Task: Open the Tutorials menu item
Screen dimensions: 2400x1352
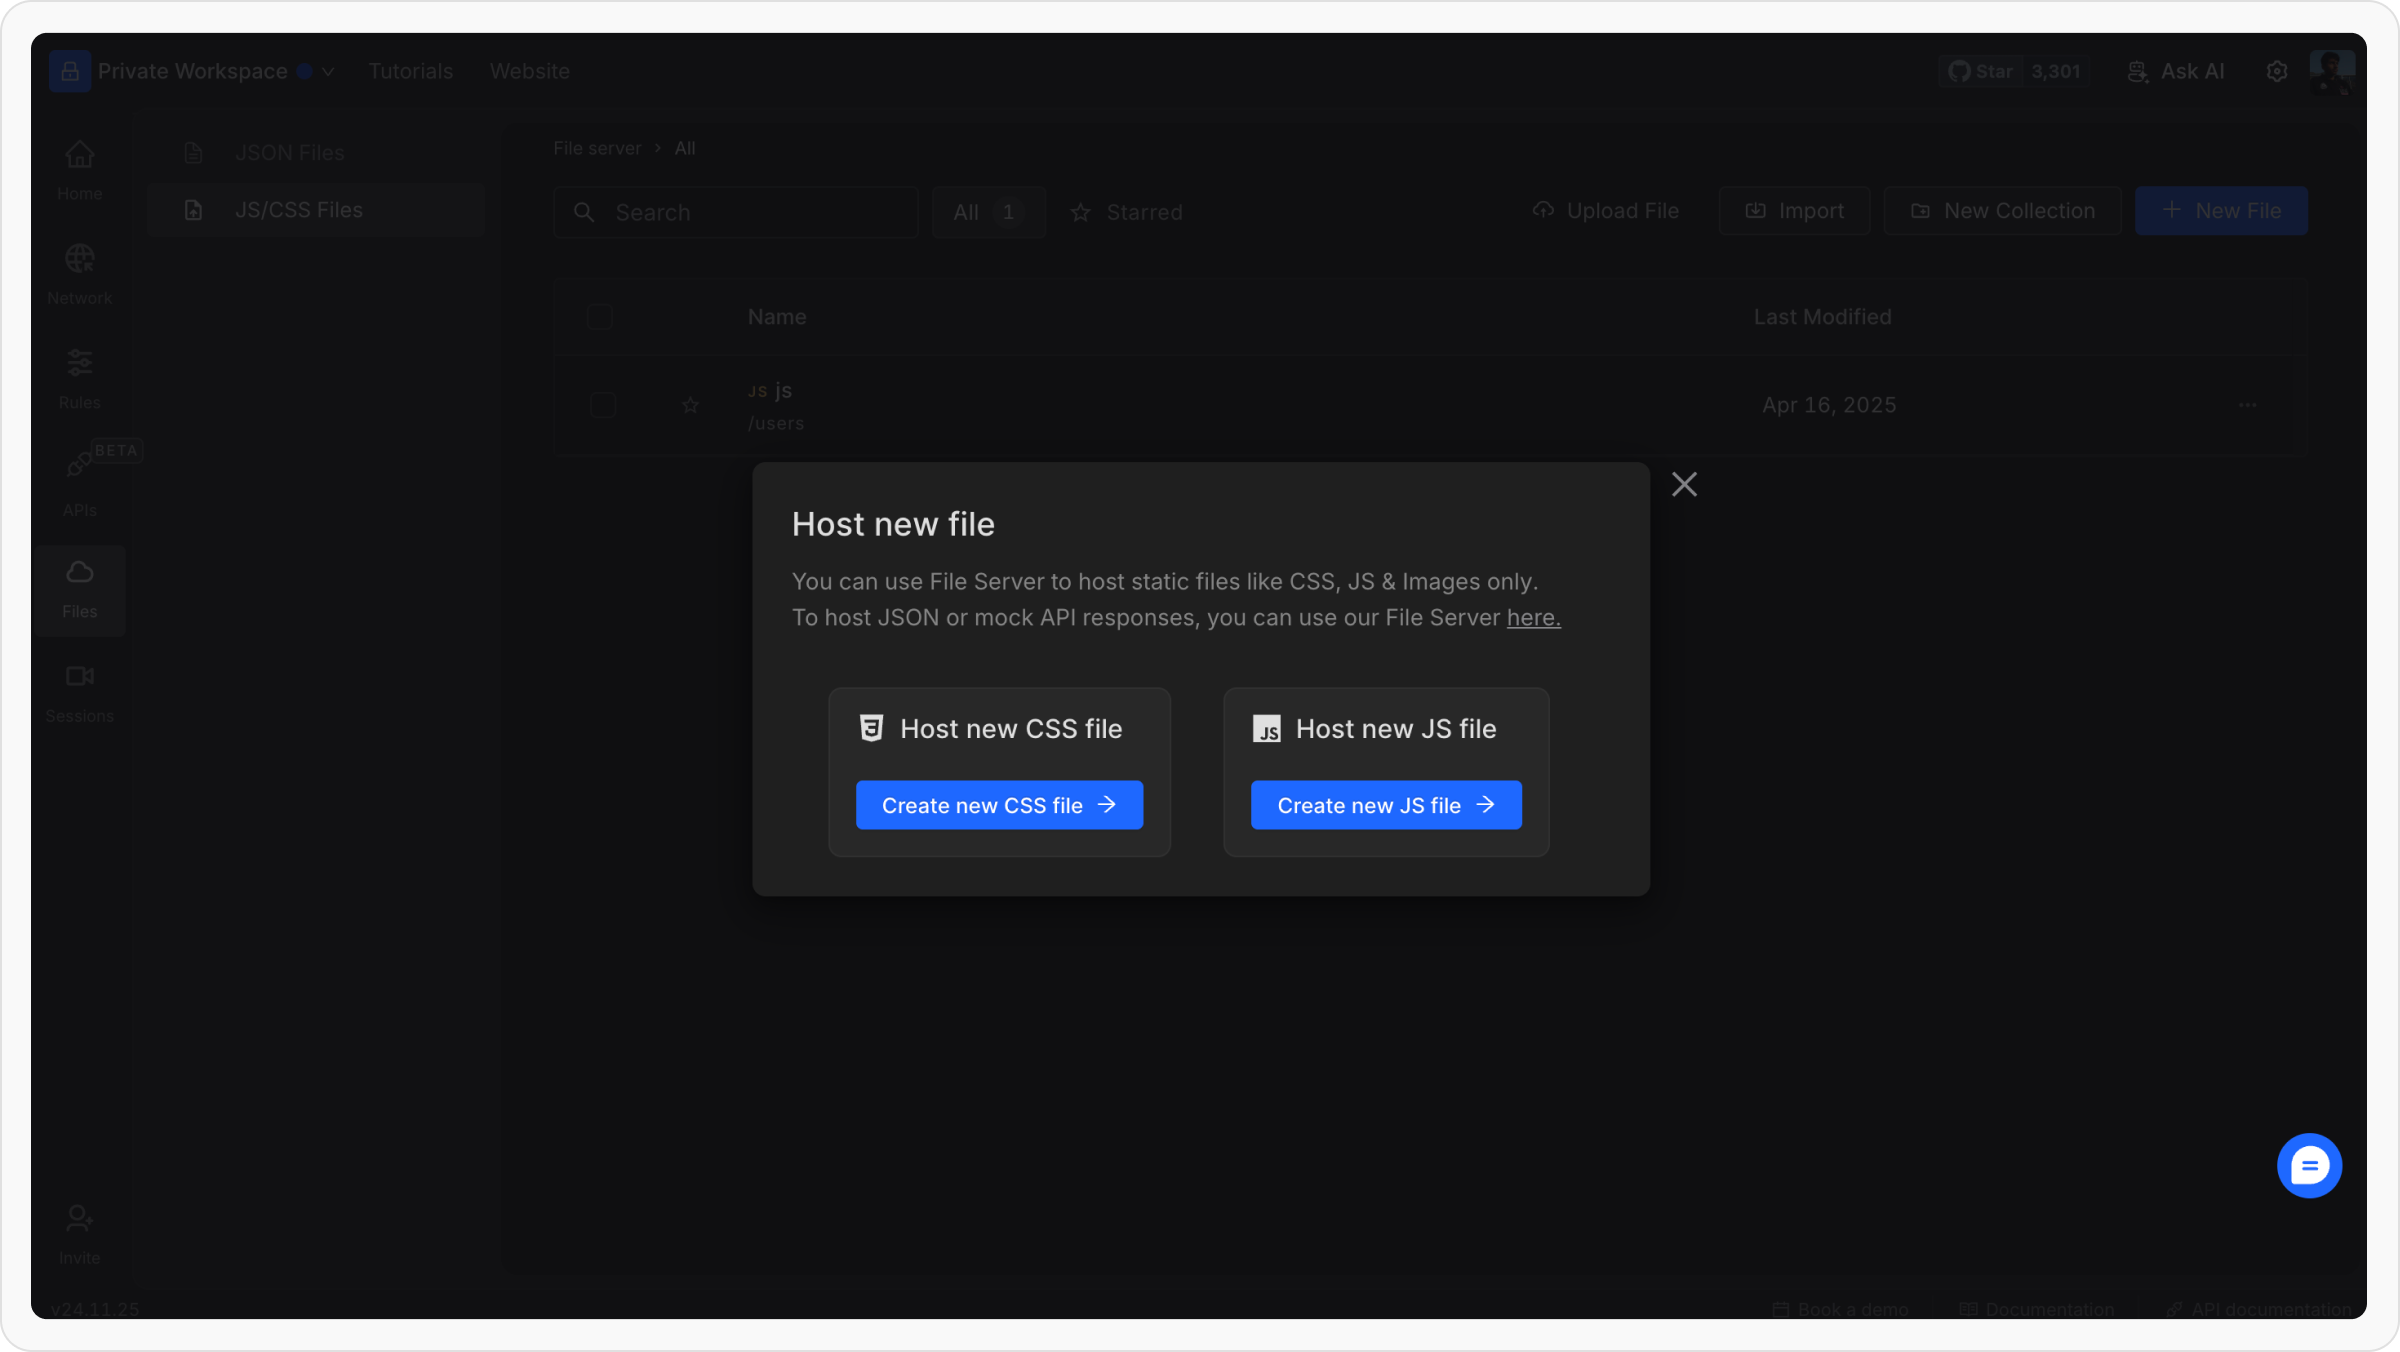Action: [410, 72]
